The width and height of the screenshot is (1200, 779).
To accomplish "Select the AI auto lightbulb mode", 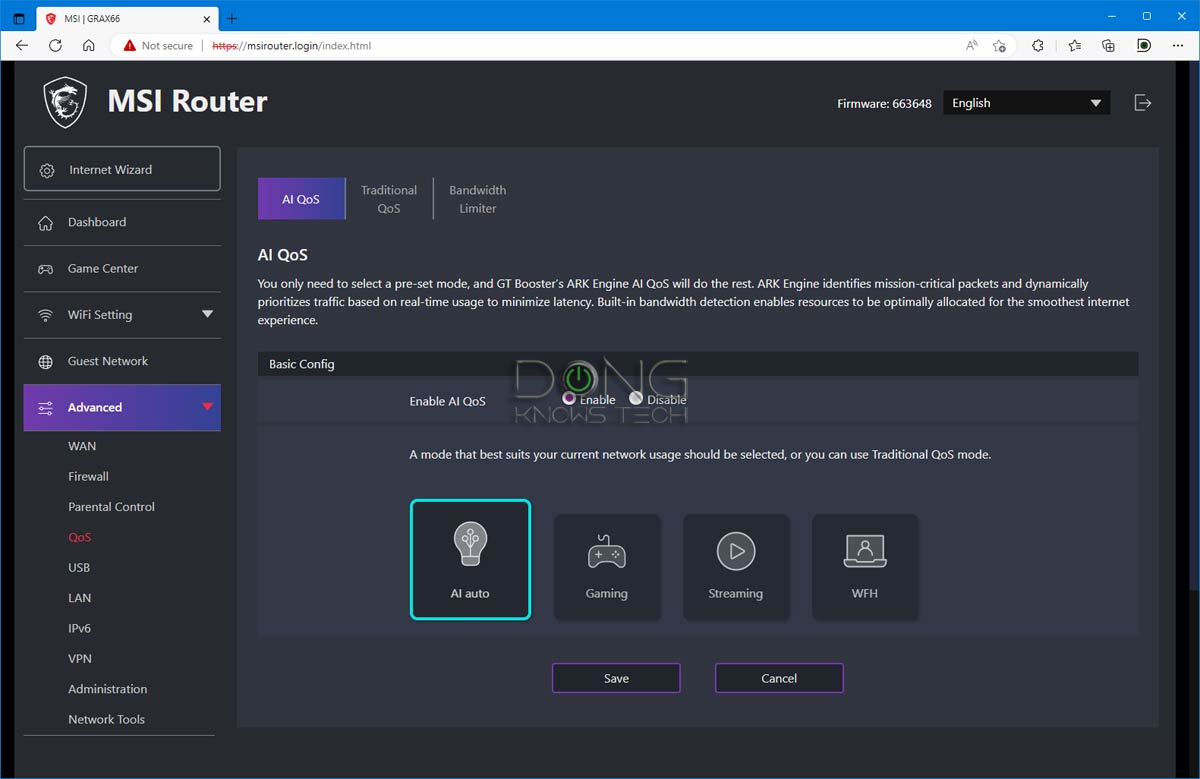I will pyautogui.click(x=470, y=560).
